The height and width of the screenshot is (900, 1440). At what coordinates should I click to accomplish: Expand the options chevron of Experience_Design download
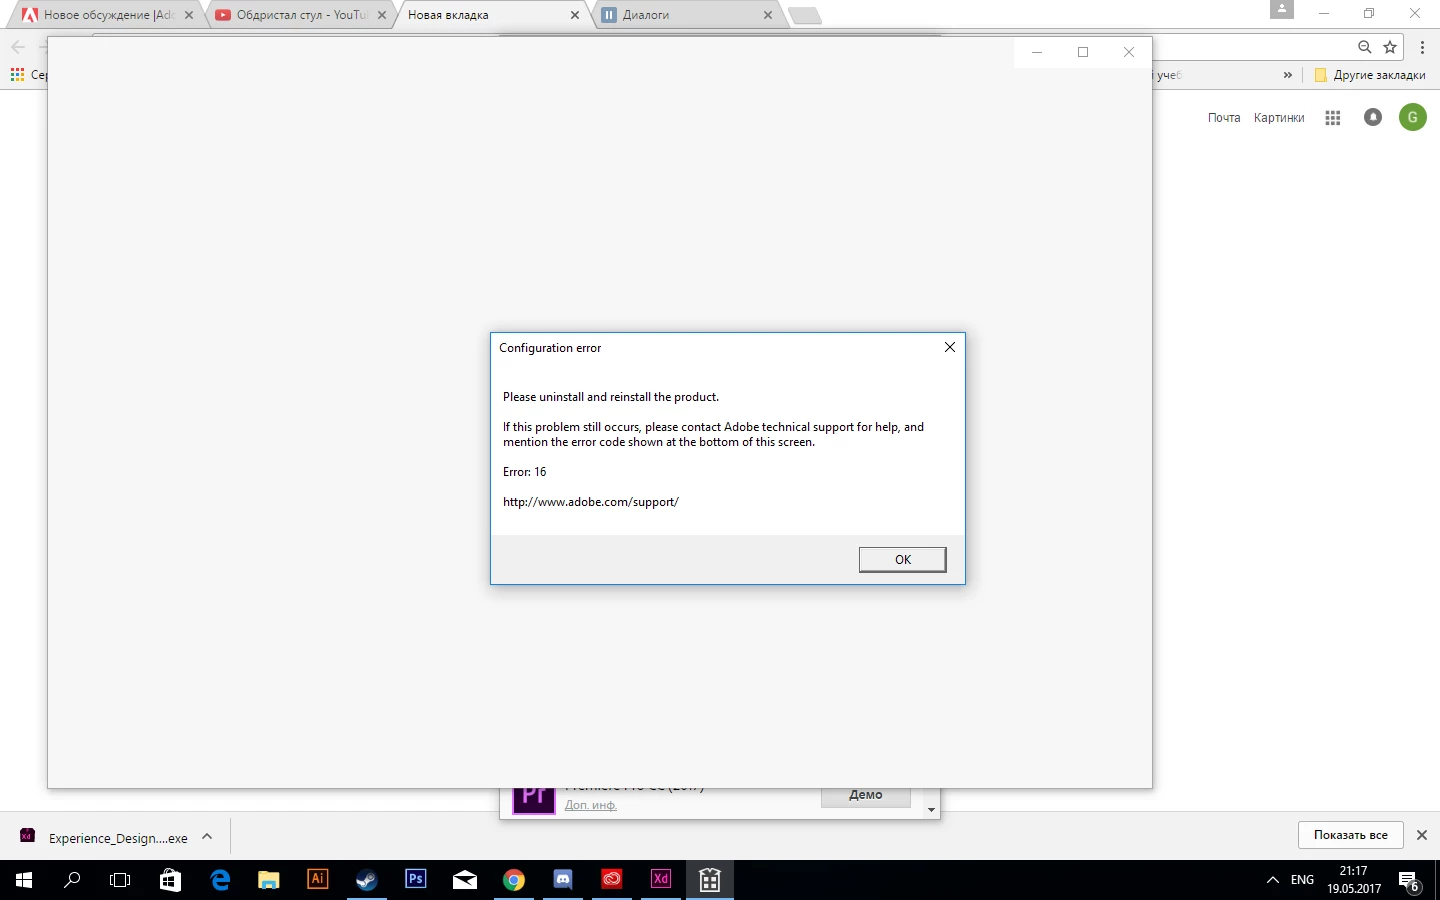pyautogui.click(x=207, y=837)
